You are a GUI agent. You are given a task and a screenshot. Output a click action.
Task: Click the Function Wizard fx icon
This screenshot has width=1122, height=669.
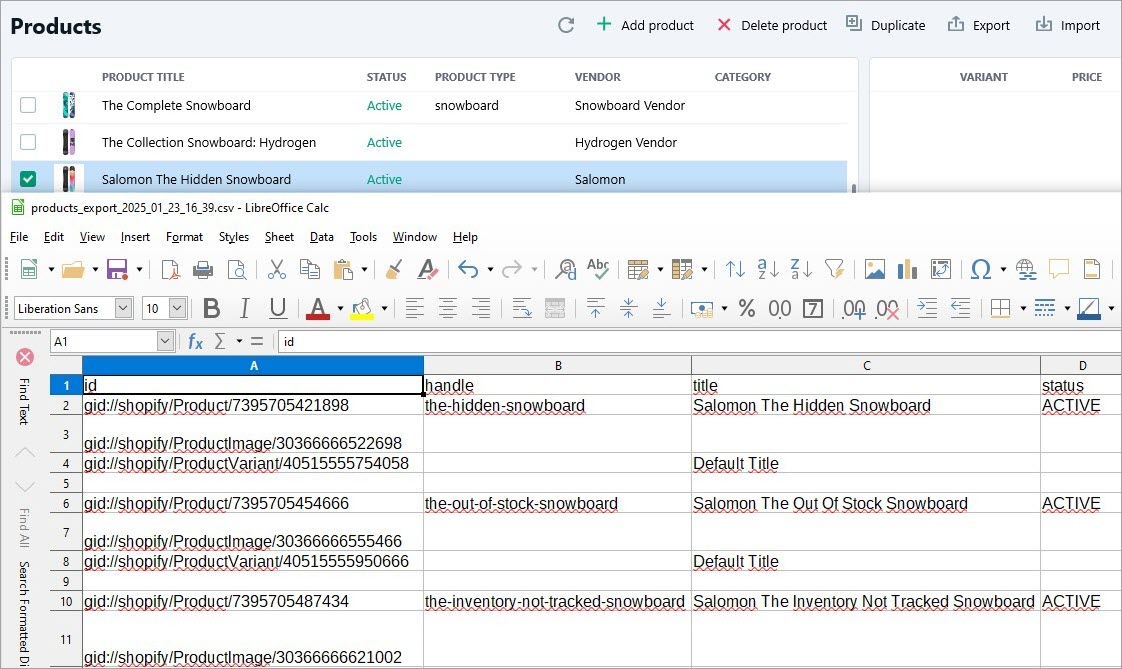[195, 341]
